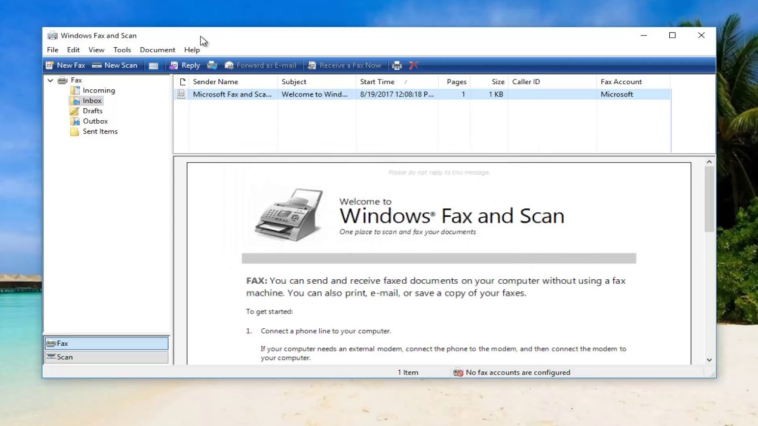Select the Inbox folder
758x426 pixels.
[x=87, y=101]
